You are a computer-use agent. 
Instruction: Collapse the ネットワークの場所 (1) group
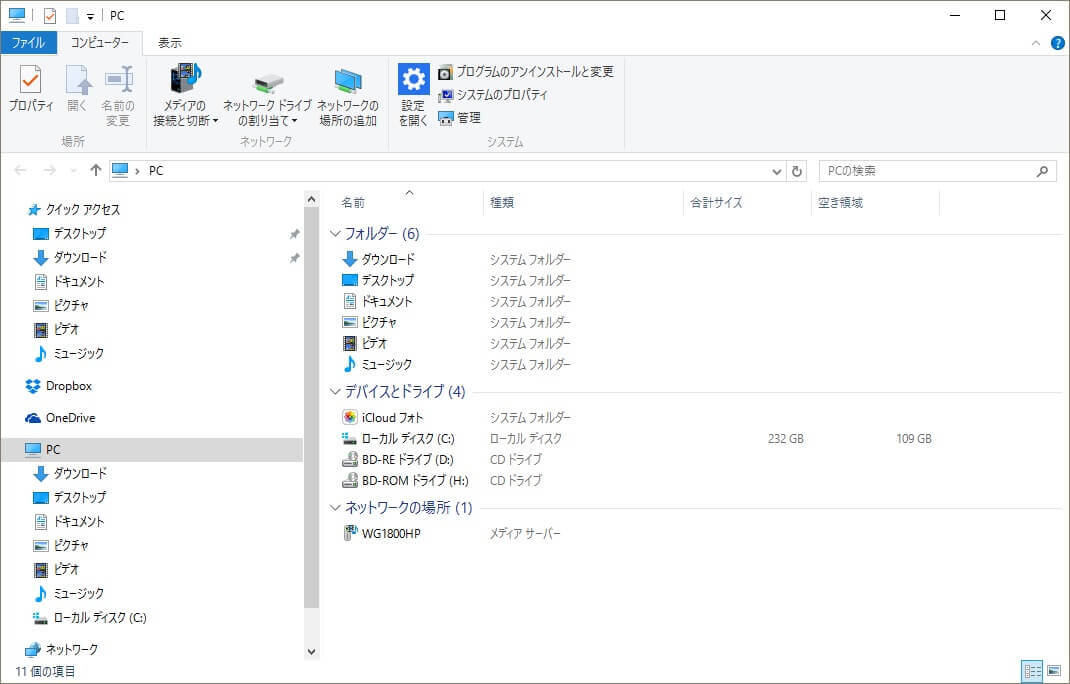point(335,508)
